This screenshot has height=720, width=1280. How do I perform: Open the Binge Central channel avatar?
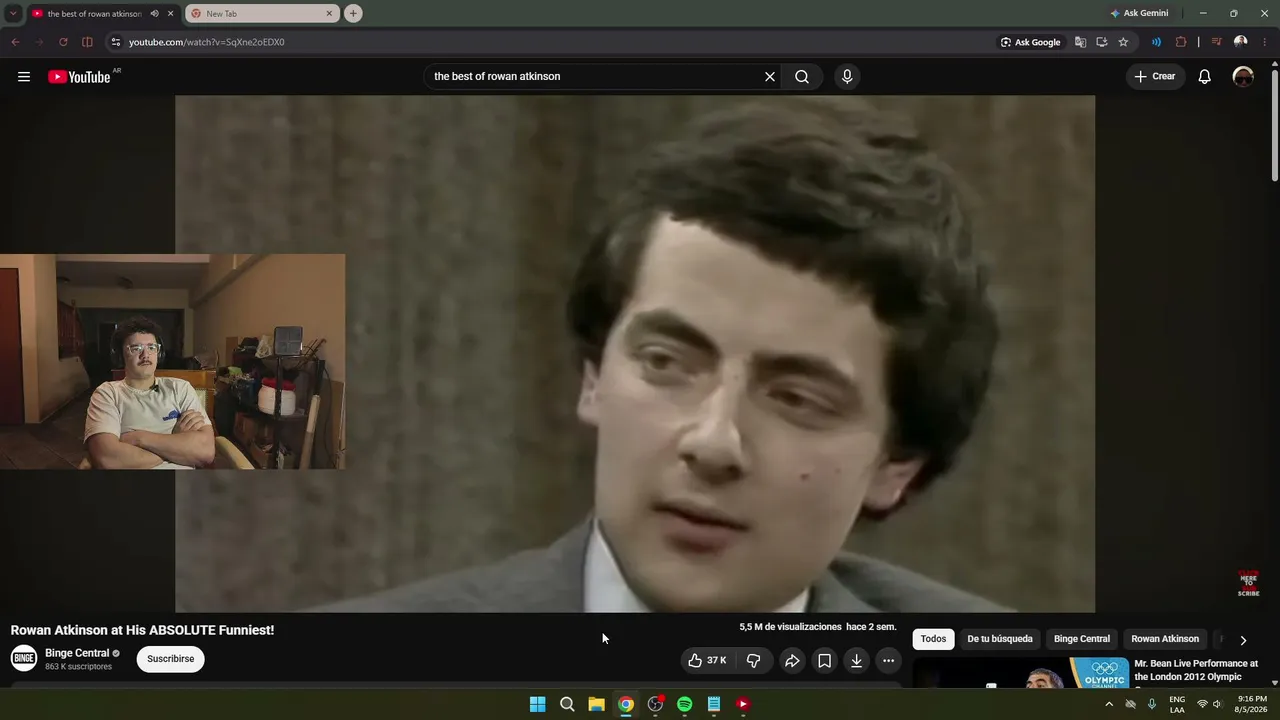(24, 658)
